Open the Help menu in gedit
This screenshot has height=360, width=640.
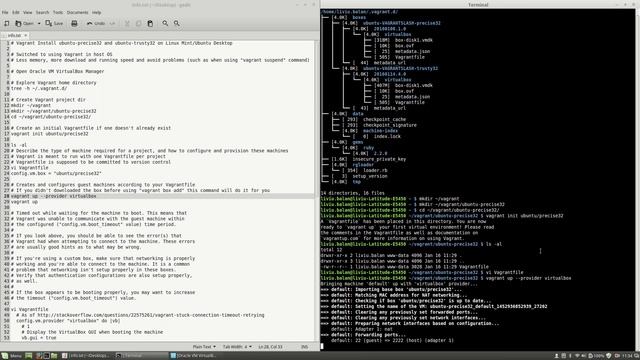96,12
